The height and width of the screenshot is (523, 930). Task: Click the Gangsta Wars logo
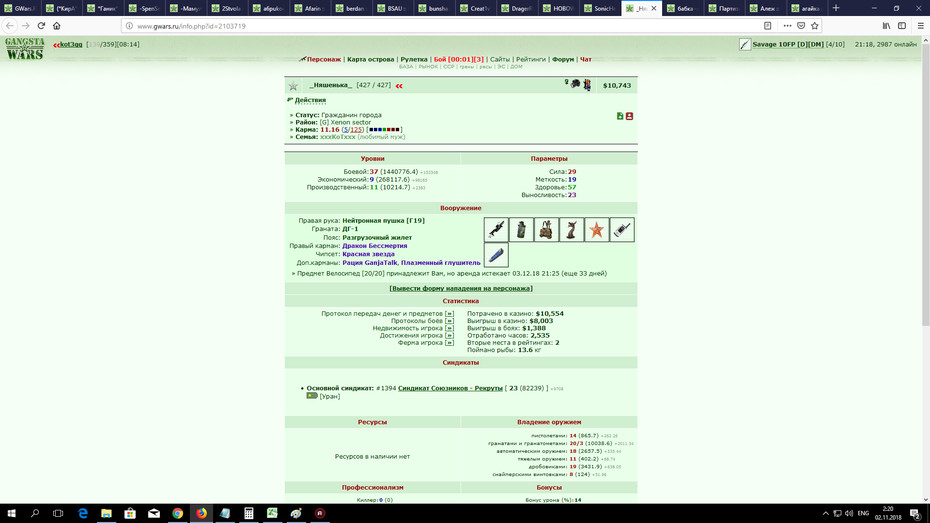point(25,49)
